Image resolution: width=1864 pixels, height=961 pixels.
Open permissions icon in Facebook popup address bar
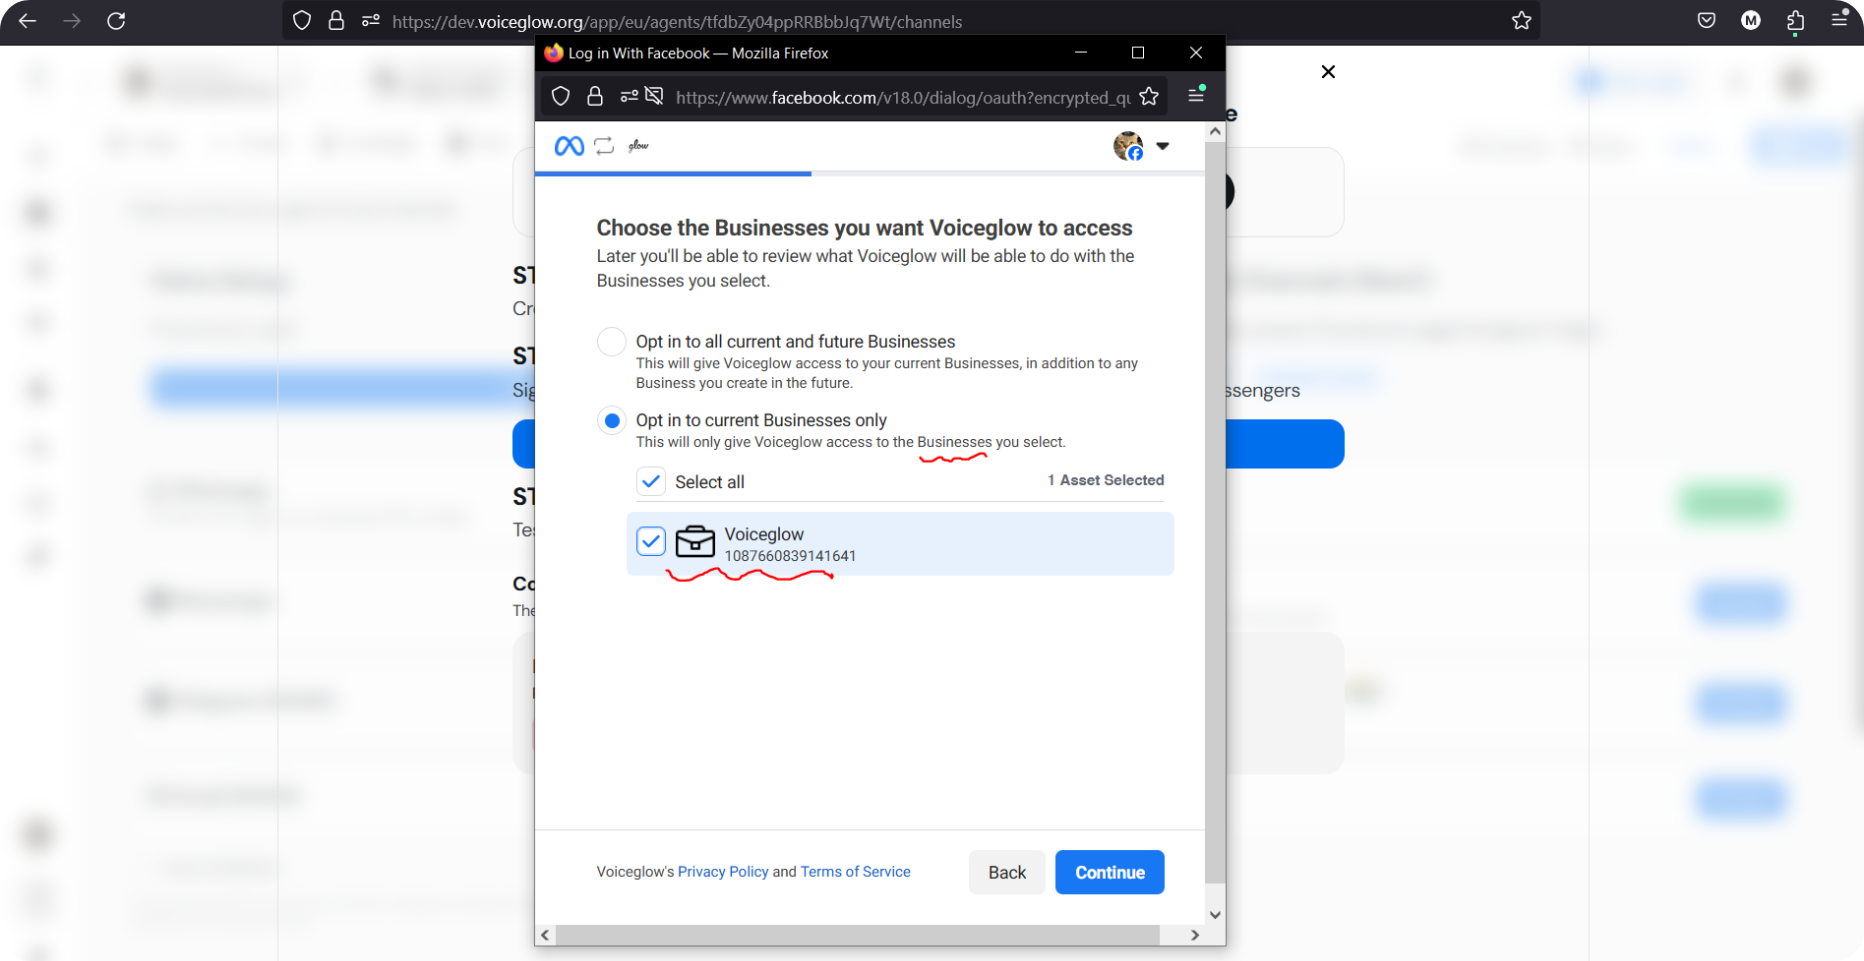pos(629,96)
